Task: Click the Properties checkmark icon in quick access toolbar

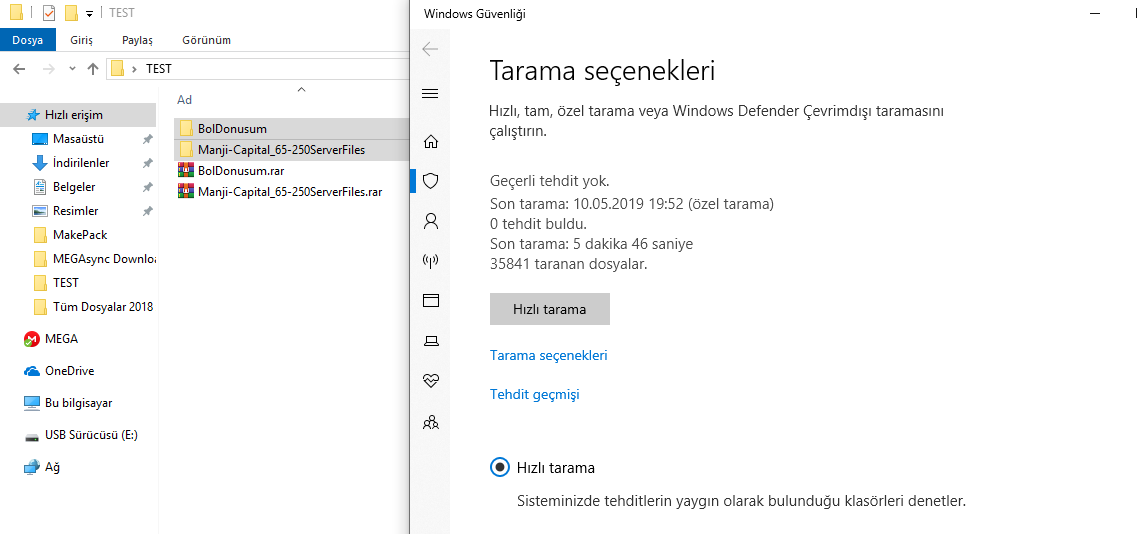Action: (x=49, y=13)
